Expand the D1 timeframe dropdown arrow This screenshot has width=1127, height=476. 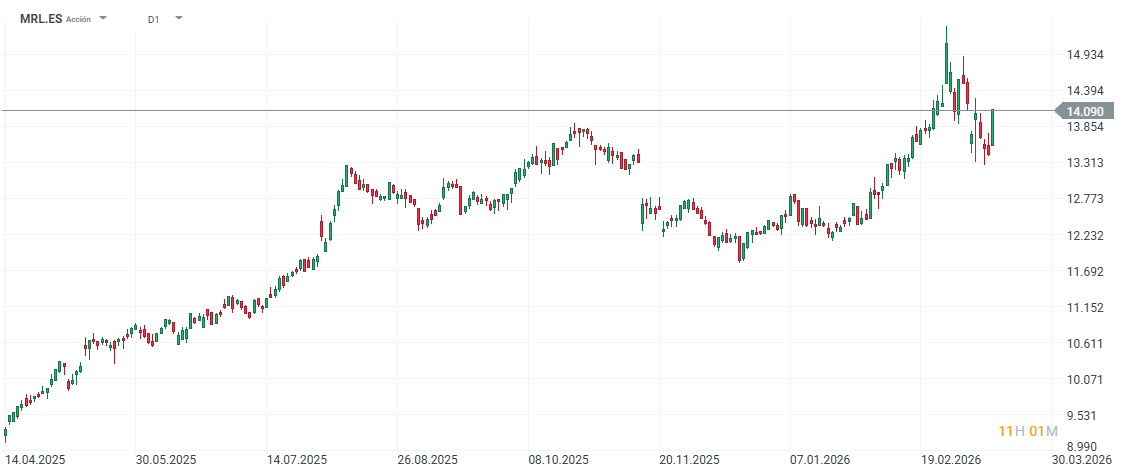178,19
